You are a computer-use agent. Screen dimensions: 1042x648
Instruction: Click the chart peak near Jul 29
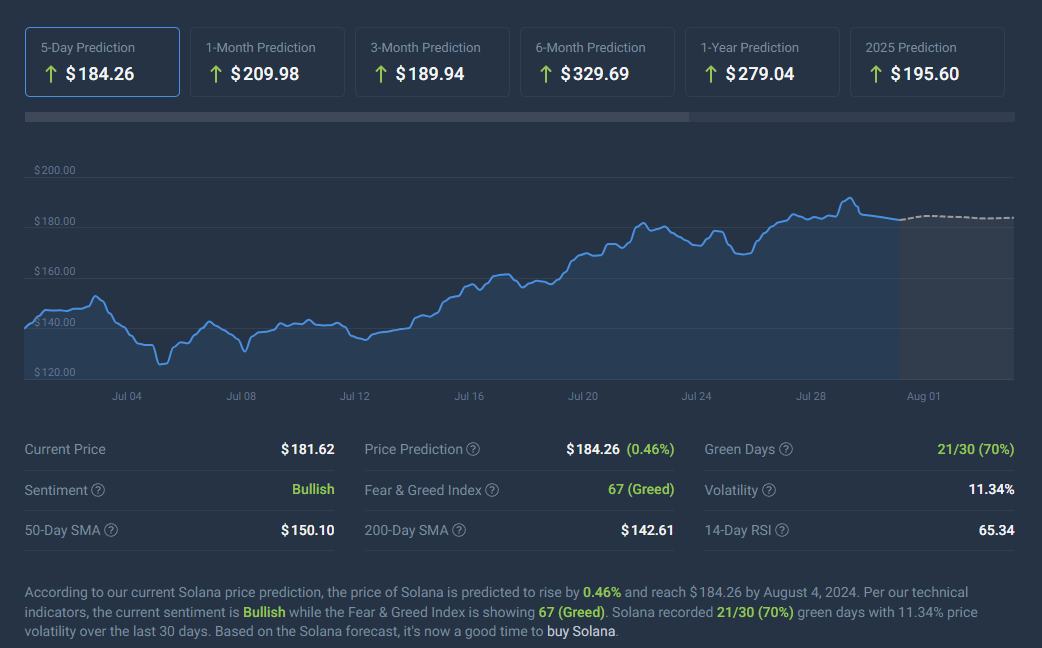(849, 199)
